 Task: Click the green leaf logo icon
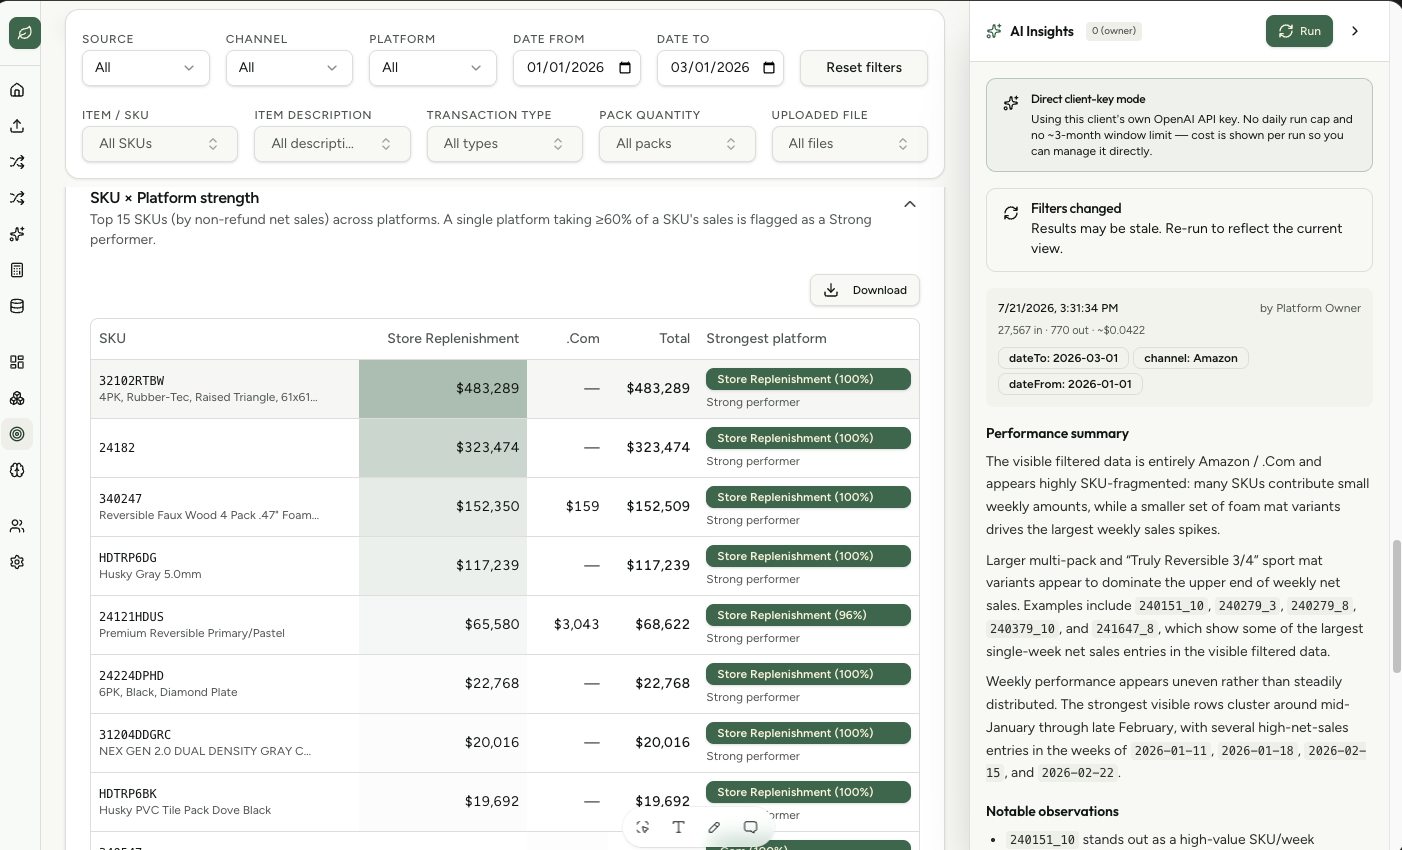(x=25, y=33)
